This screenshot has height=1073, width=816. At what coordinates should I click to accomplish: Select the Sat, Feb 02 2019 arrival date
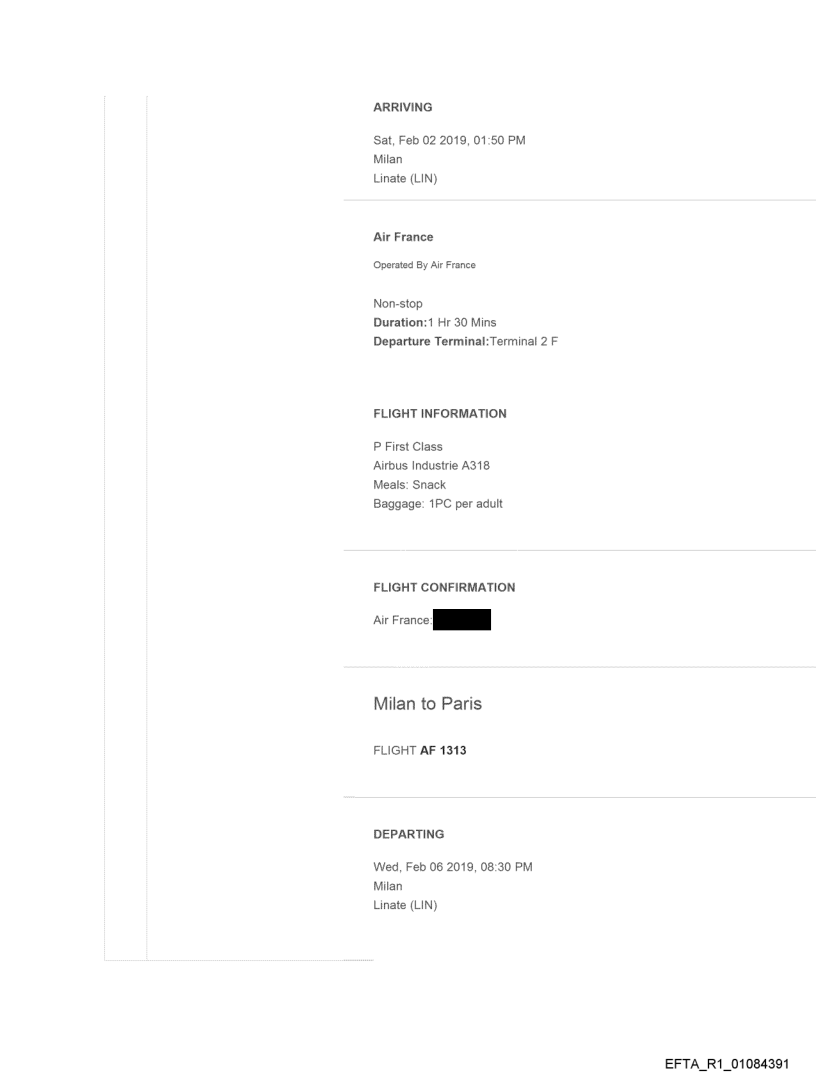pyautogui.click(x=449, y=140)
